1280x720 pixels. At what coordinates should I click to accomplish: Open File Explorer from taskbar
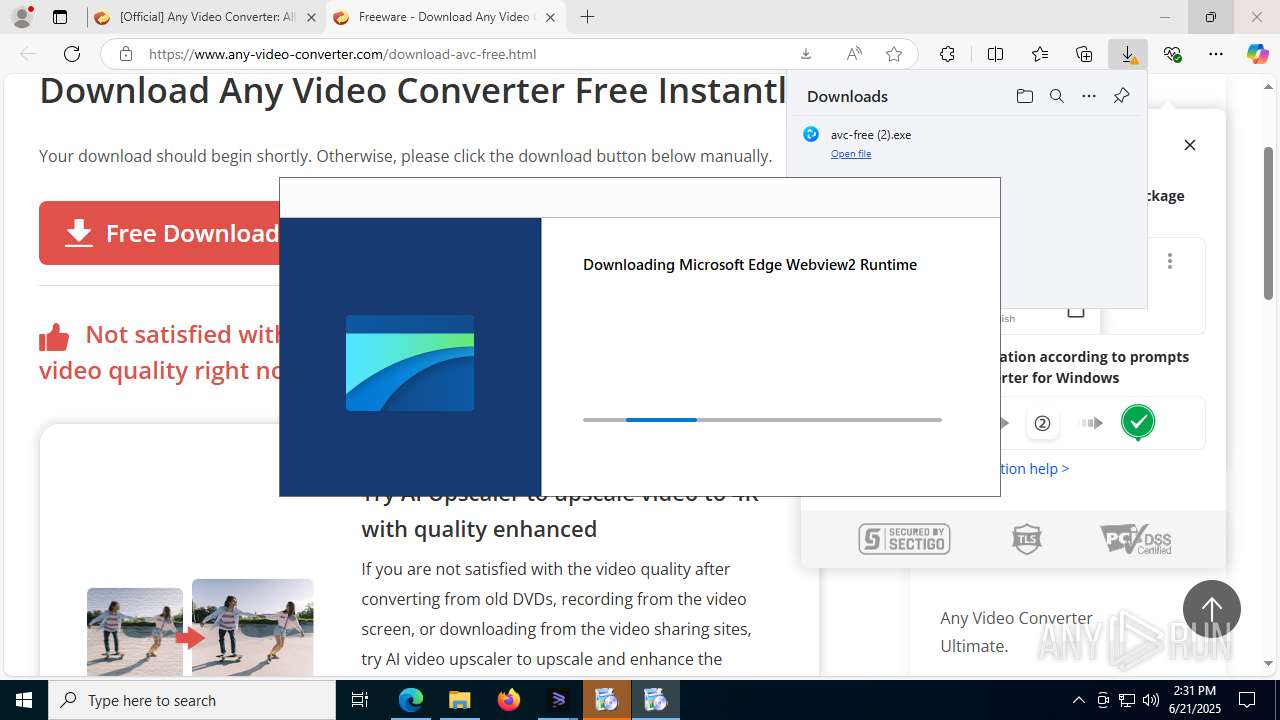click(459, 700)
